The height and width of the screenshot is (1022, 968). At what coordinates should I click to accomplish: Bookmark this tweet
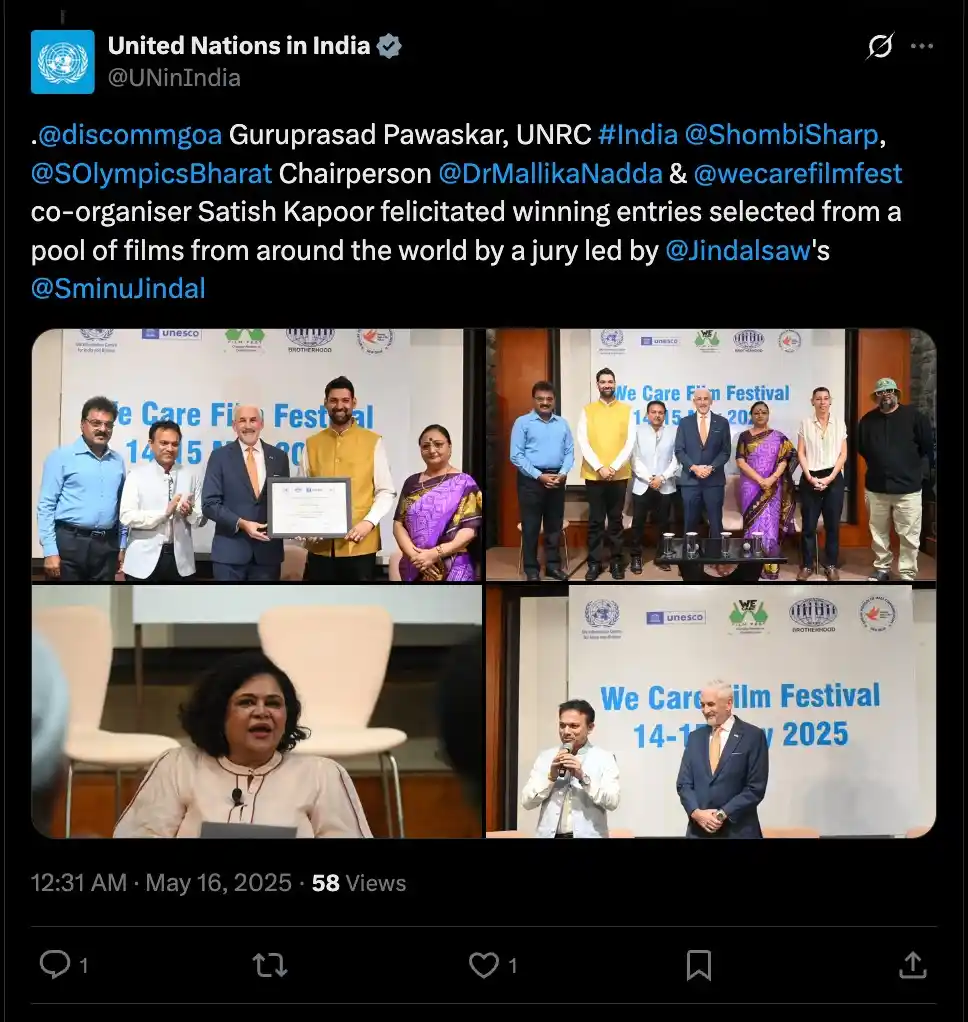(x=699, y=965)
